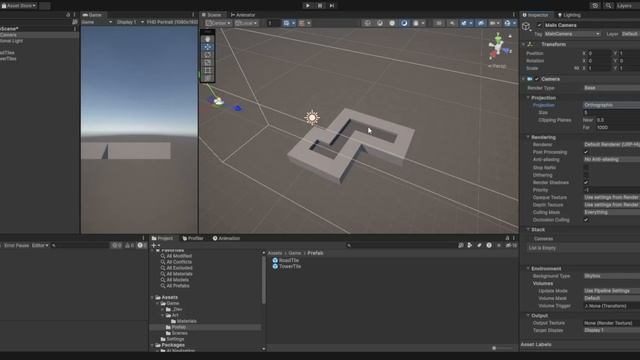Start Play mode with the Play button
The height and width of the screenshot is (360, 640).
tap(307, 6)
